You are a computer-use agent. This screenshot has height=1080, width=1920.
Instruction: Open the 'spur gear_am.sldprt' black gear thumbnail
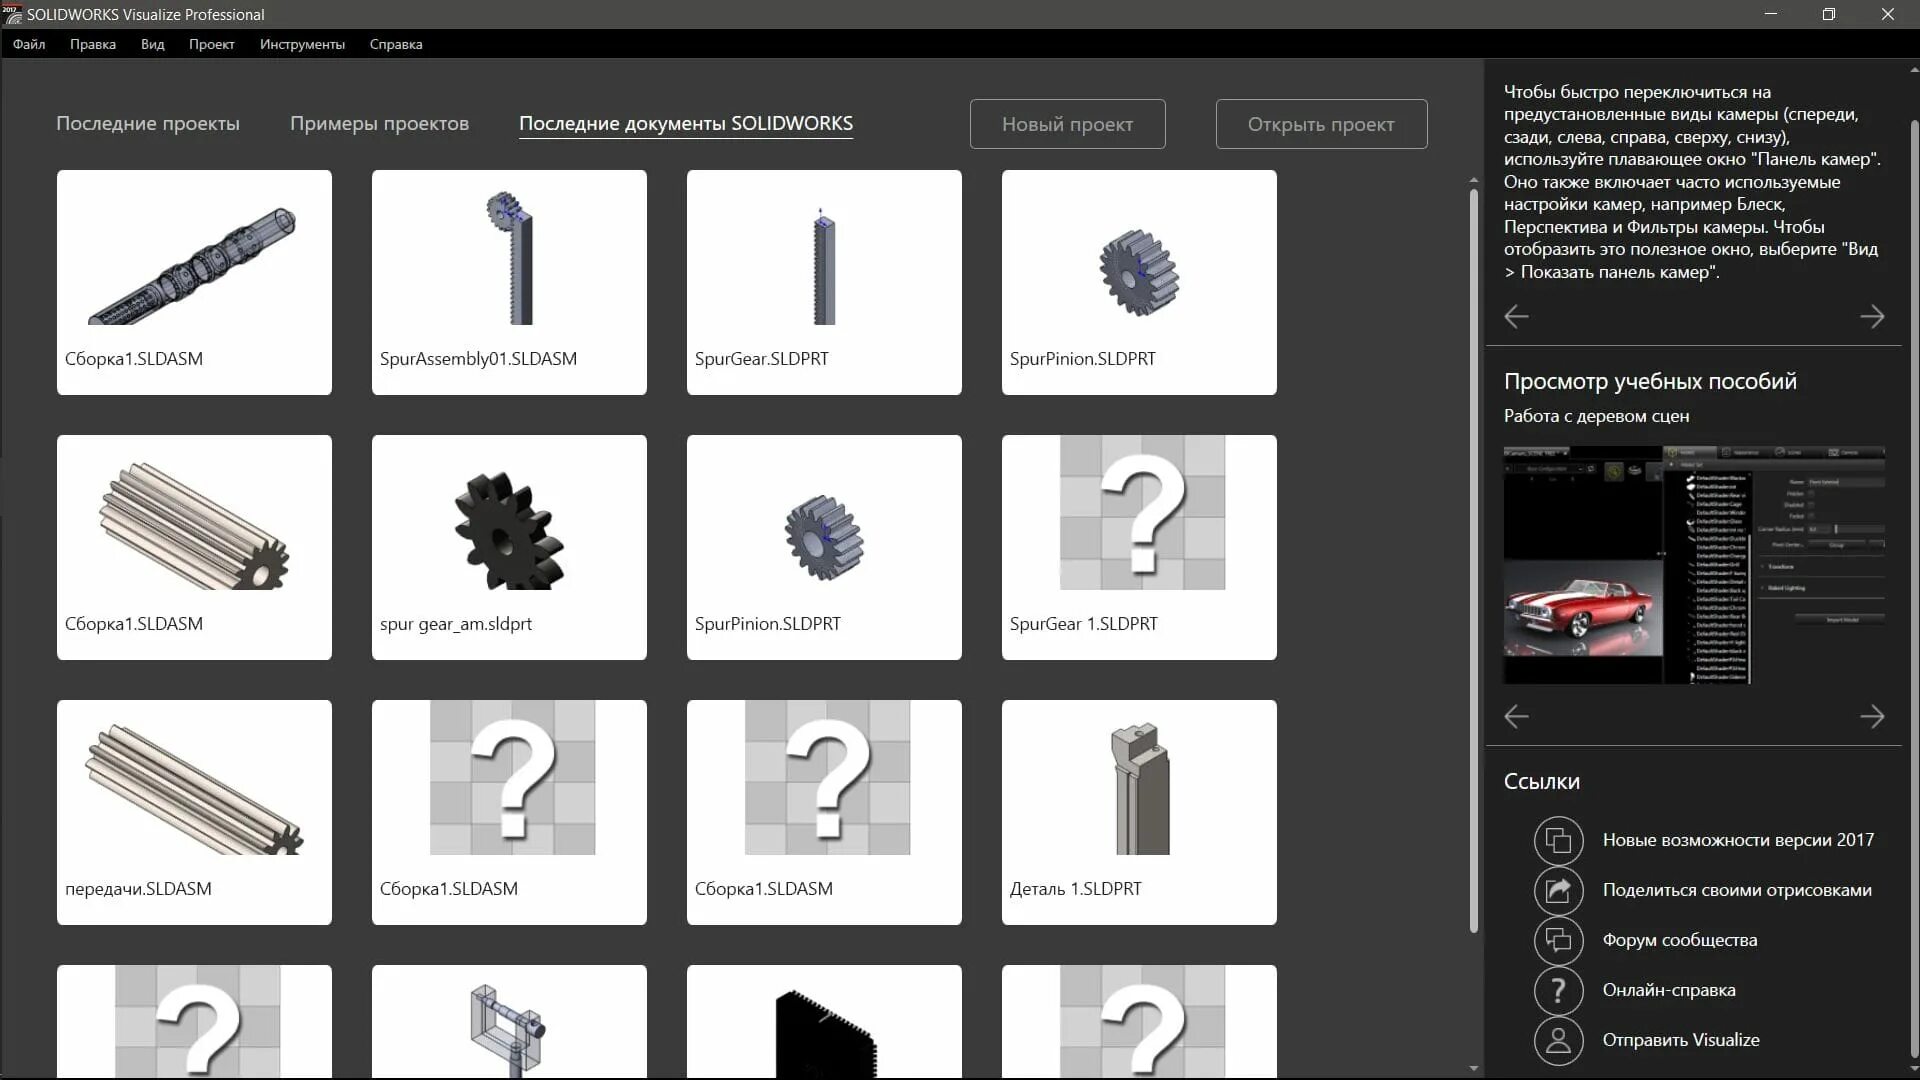pos(509,547)
